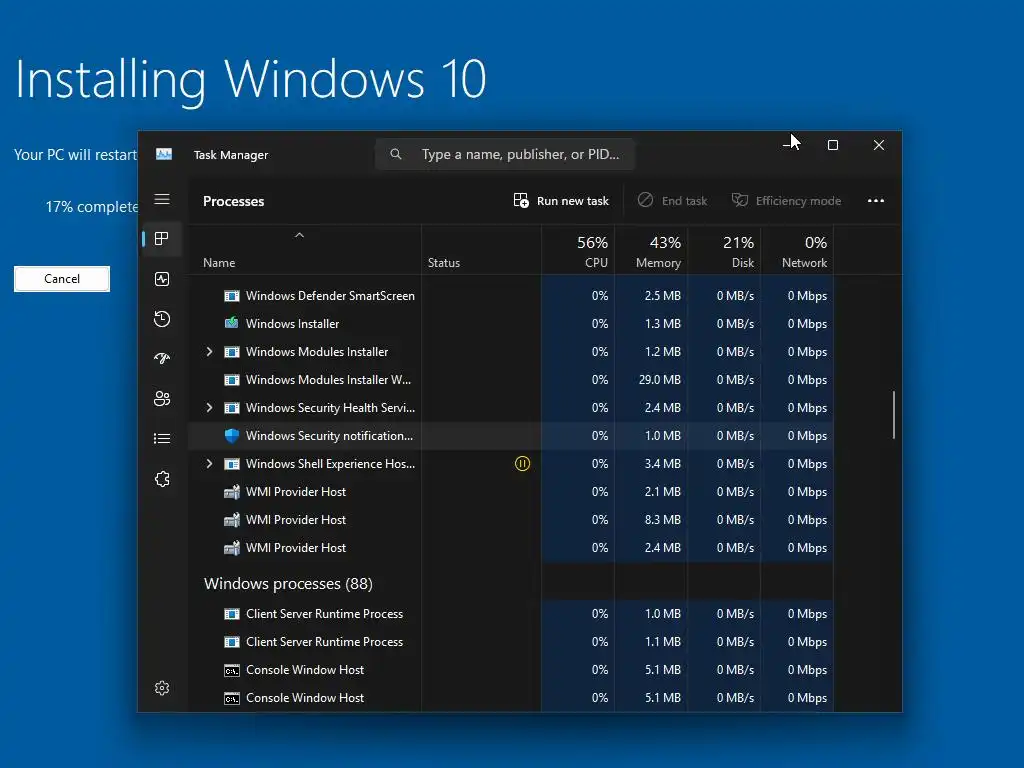Click the Task Manager app icon in title bar
1024x768 pixels.
164,154
